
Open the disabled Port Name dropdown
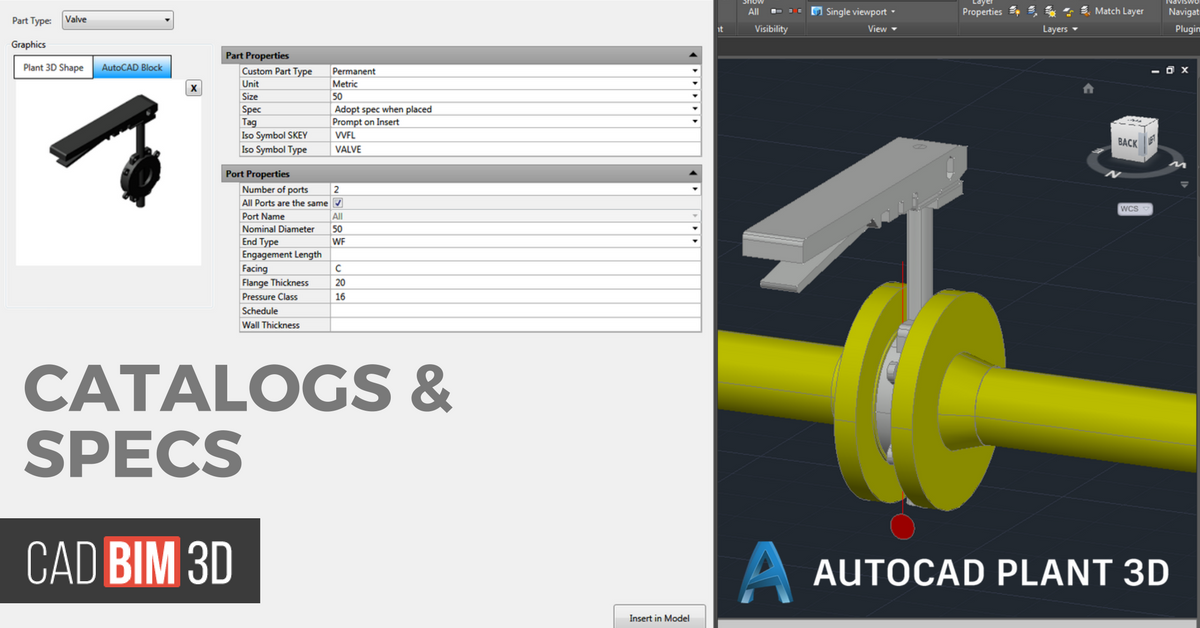pos(695,216)
